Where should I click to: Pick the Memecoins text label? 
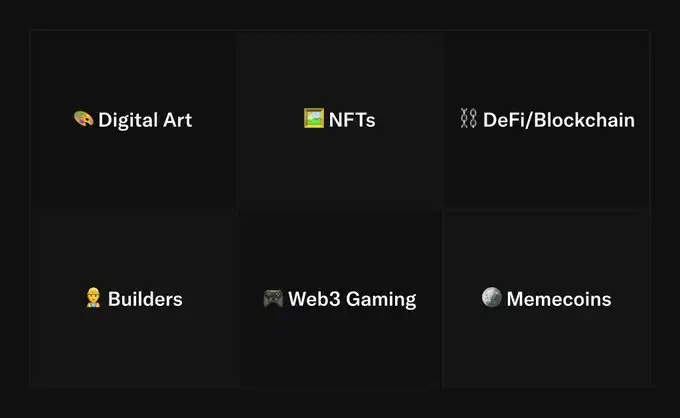(558, 299)
